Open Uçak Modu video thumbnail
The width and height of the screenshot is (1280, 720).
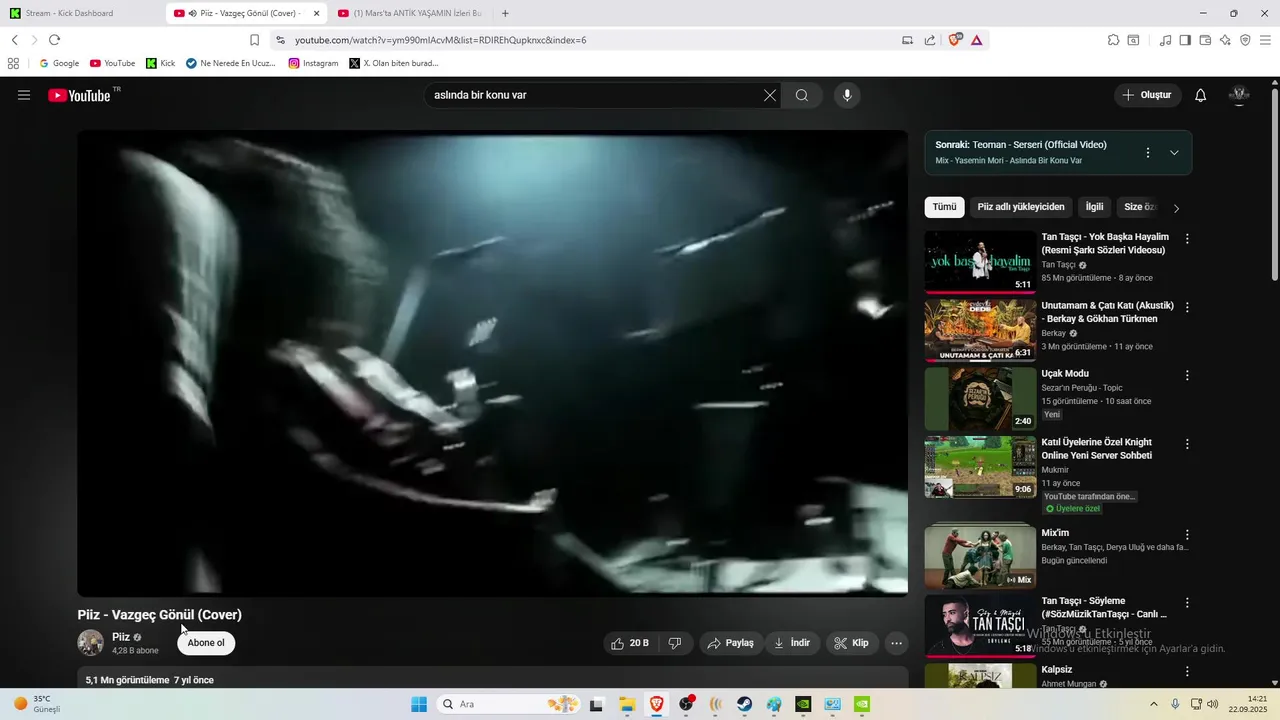(x=980, y=398)
